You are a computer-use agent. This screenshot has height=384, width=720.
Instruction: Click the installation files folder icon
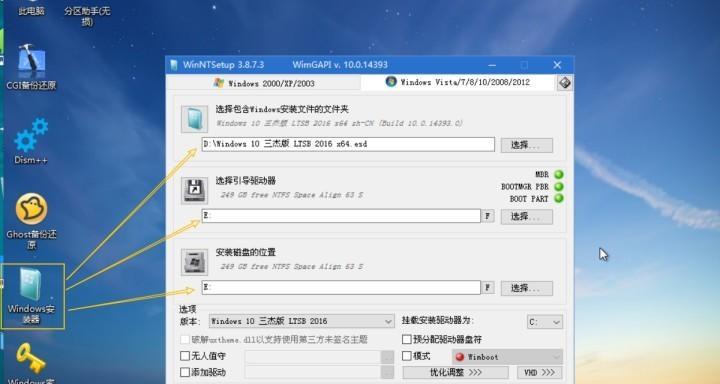(x=194, y=119)
